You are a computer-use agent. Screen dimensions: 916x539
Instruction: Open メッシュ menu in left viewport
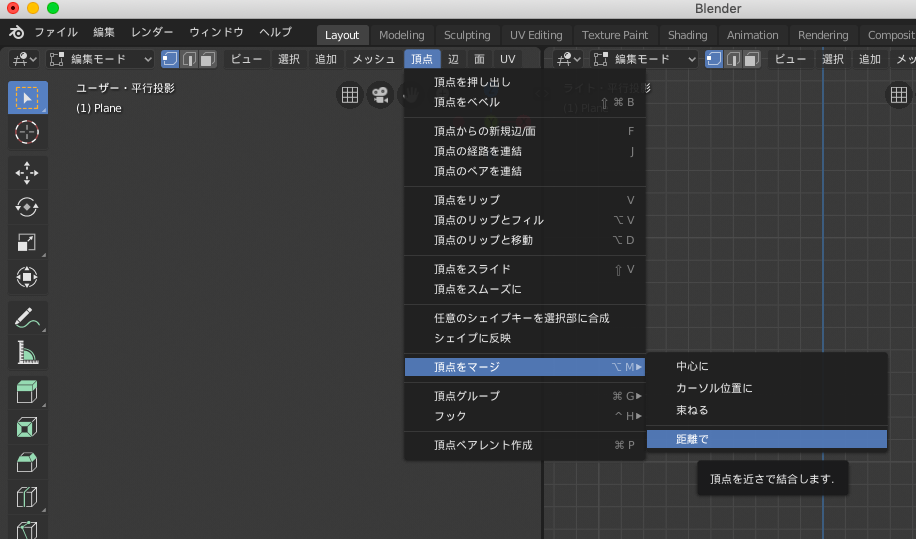(x=373, y=59)
